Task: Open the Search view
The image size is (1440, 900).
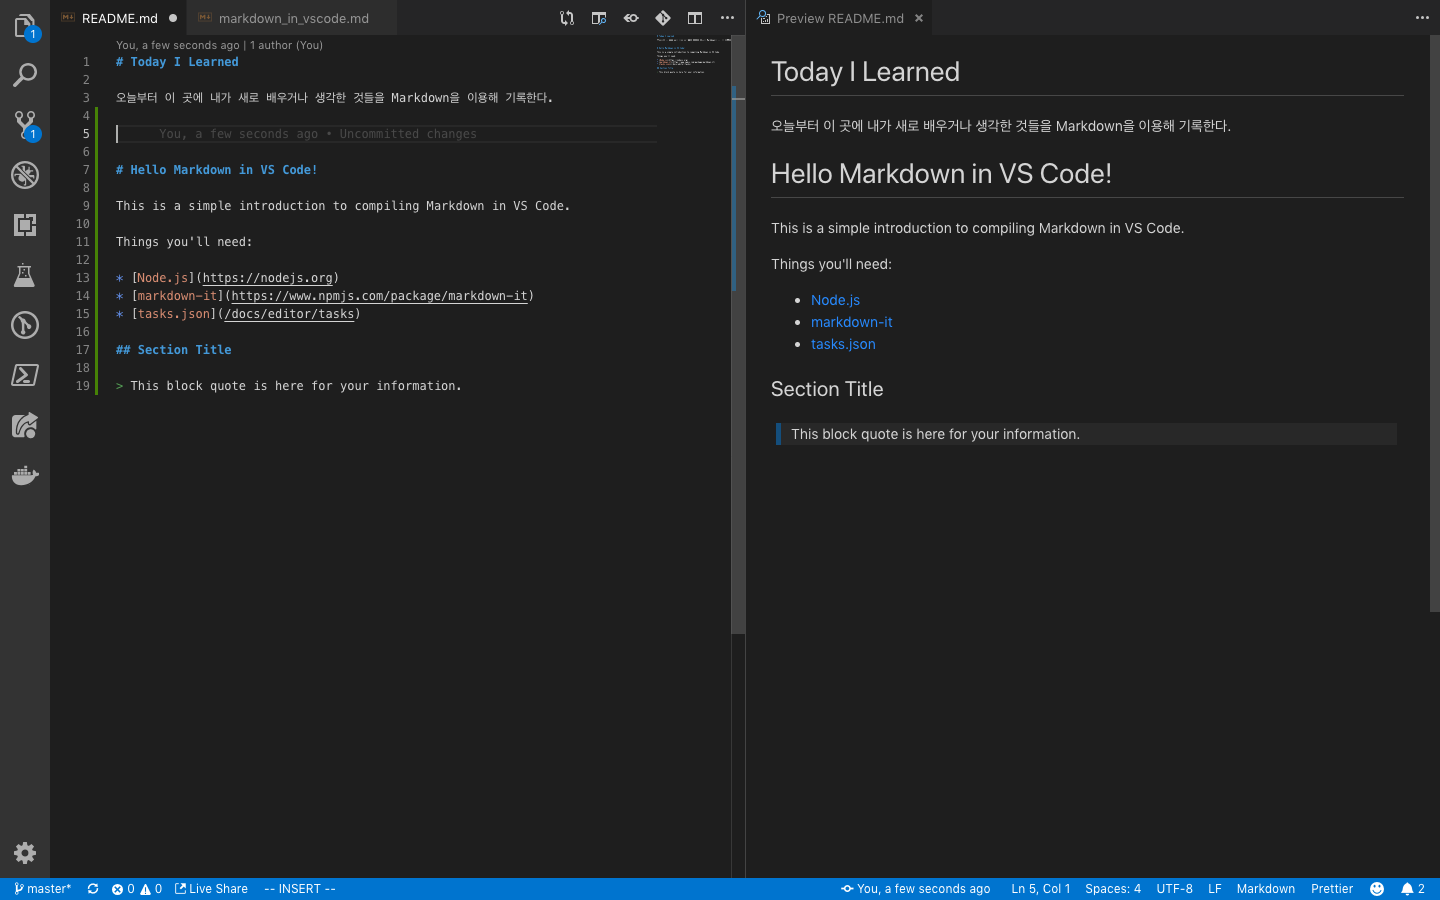Action: pyautogui.click(x=25, y=75)
